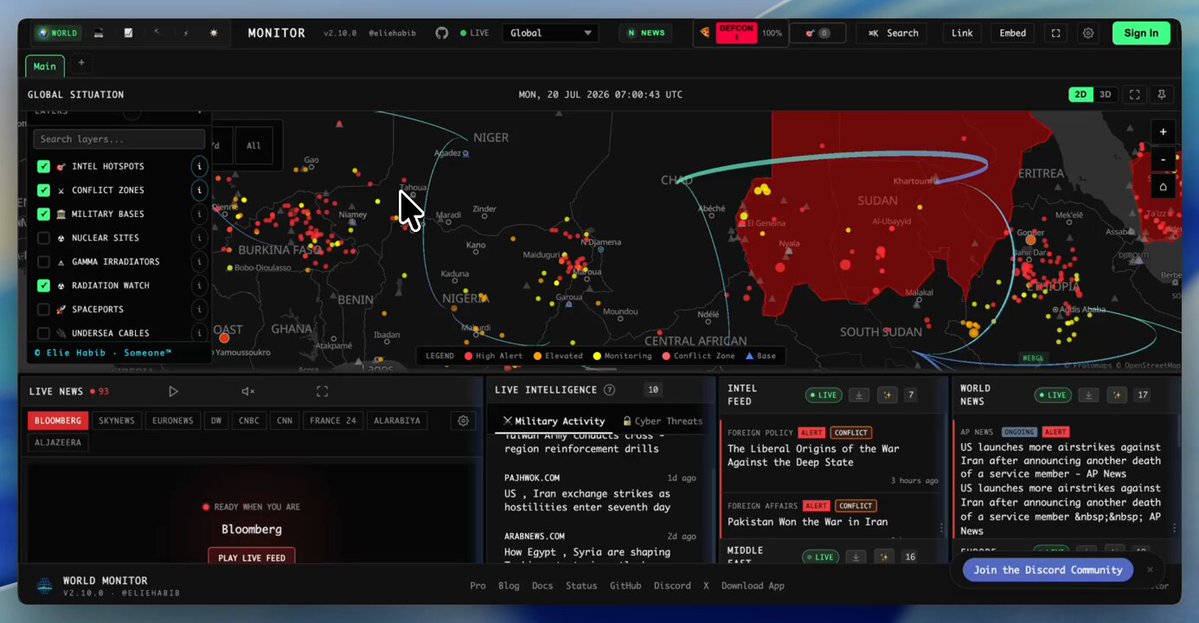Enable the Nuclear Sites layer
Image resolution: width=1199 pixels, height=623 pixels.
pos(44,238)
